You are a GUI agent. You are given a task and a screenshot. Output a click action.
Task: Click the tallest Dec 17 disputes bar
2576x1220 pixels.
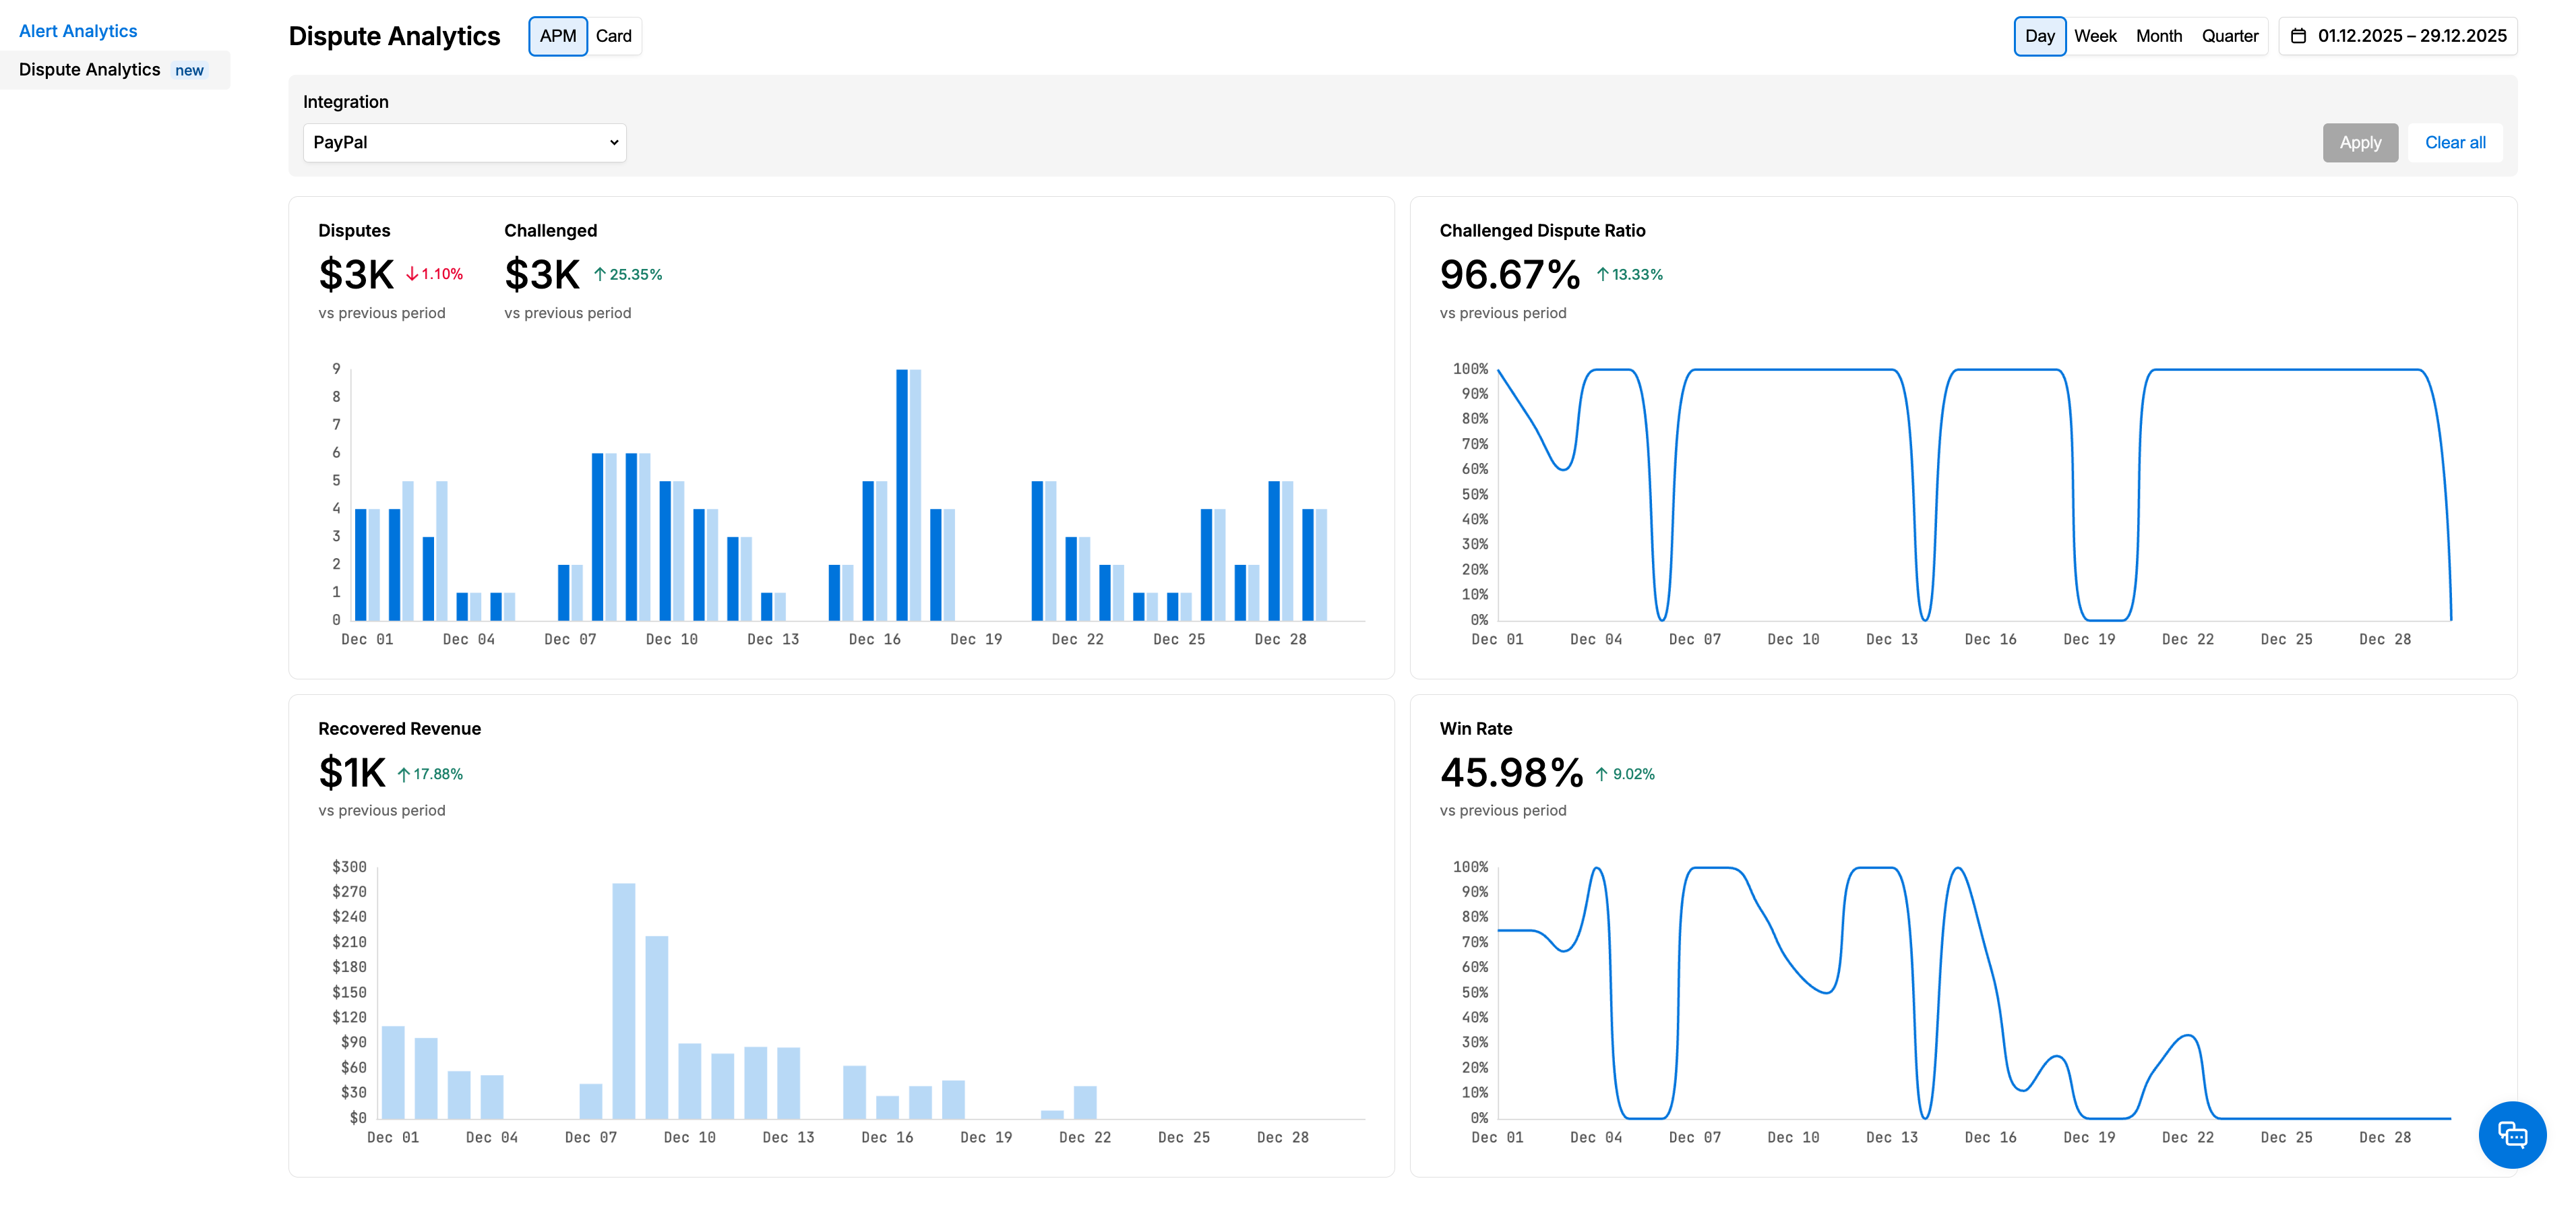(902, 495)
